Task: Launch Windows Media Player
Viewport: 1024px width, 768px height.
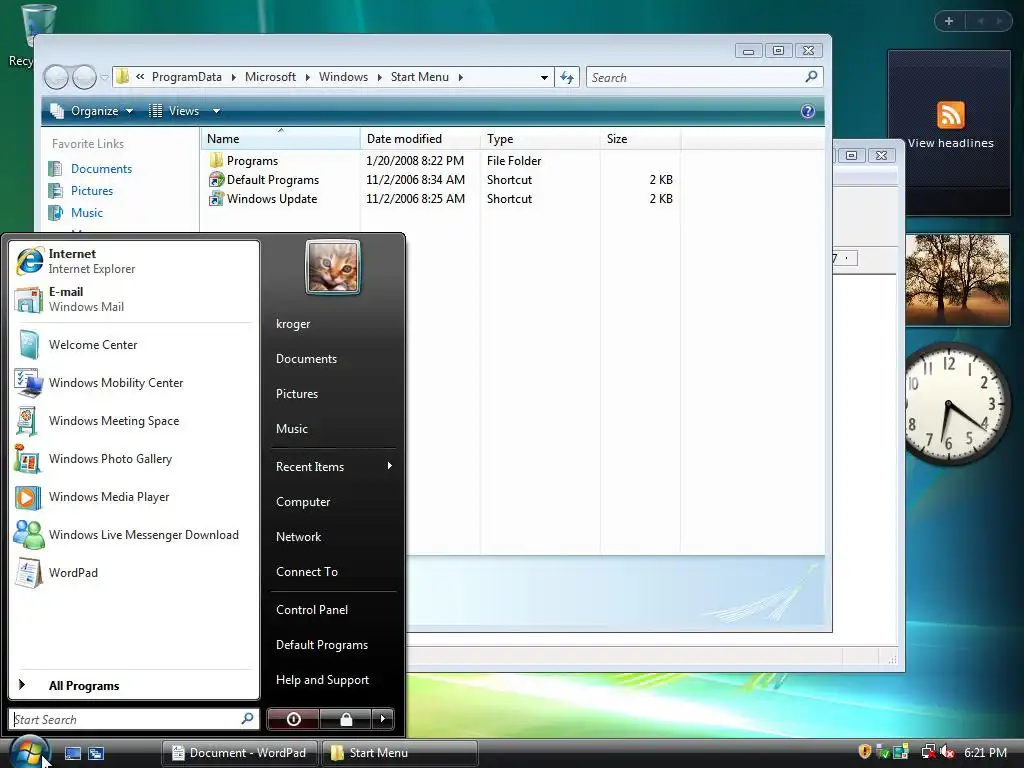Action: click(134, 497)
